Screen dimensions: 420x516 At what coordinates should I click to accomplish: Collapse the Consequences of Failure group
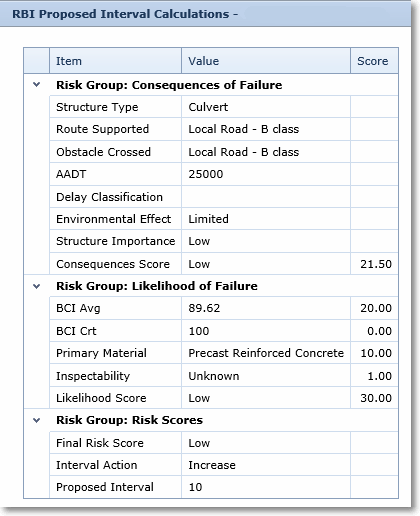(36, 85)
